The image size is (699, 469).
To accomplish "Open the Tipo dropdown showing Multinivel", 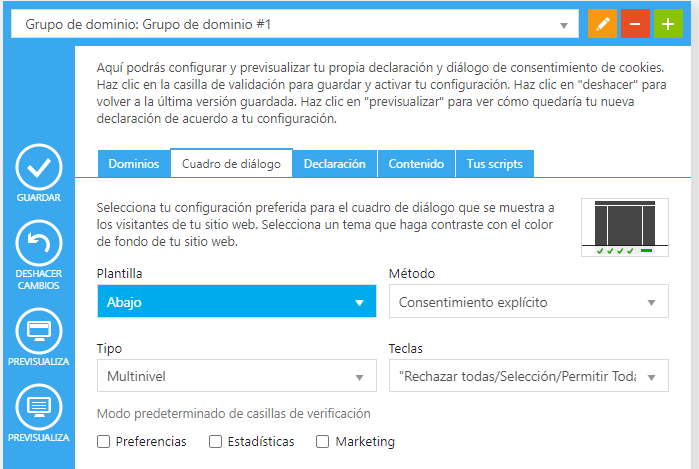I will [x=237, y=376].
